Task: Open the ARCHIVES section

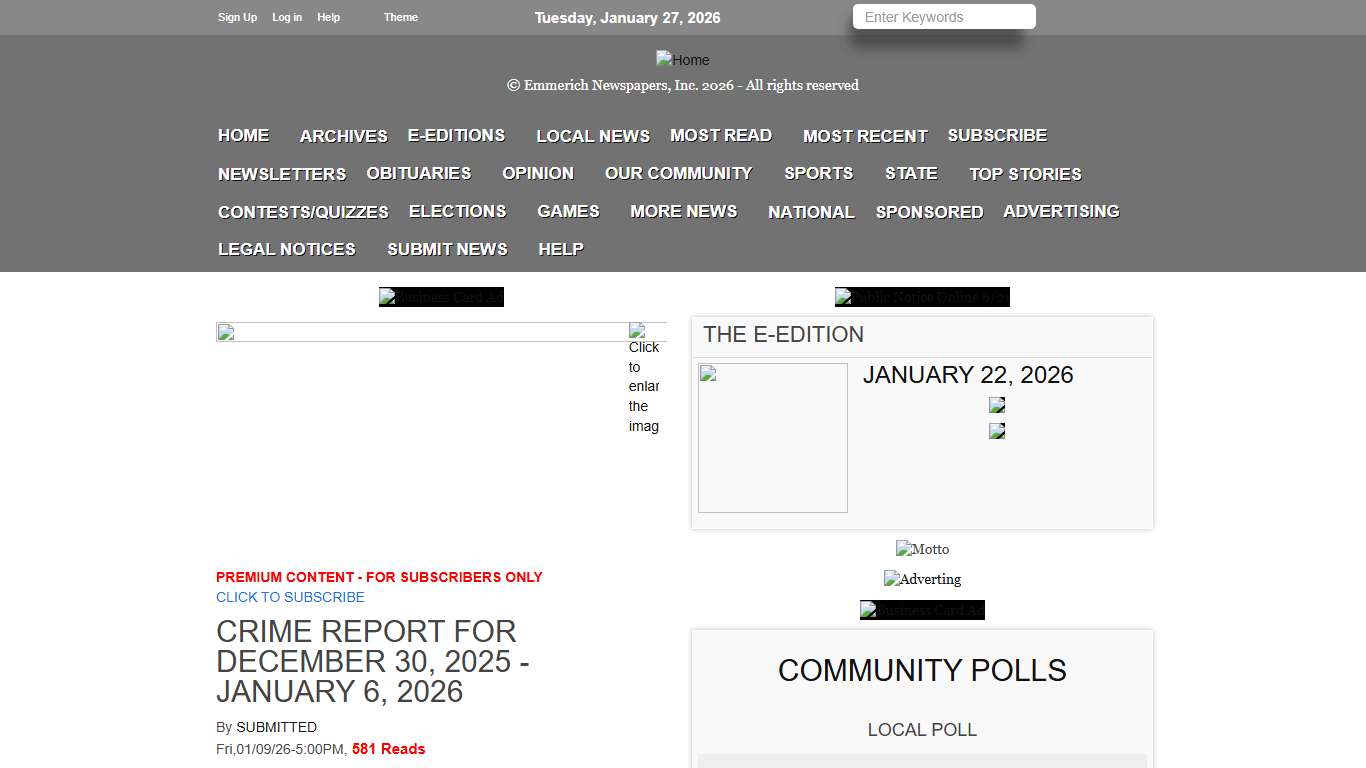Action: 343,135
